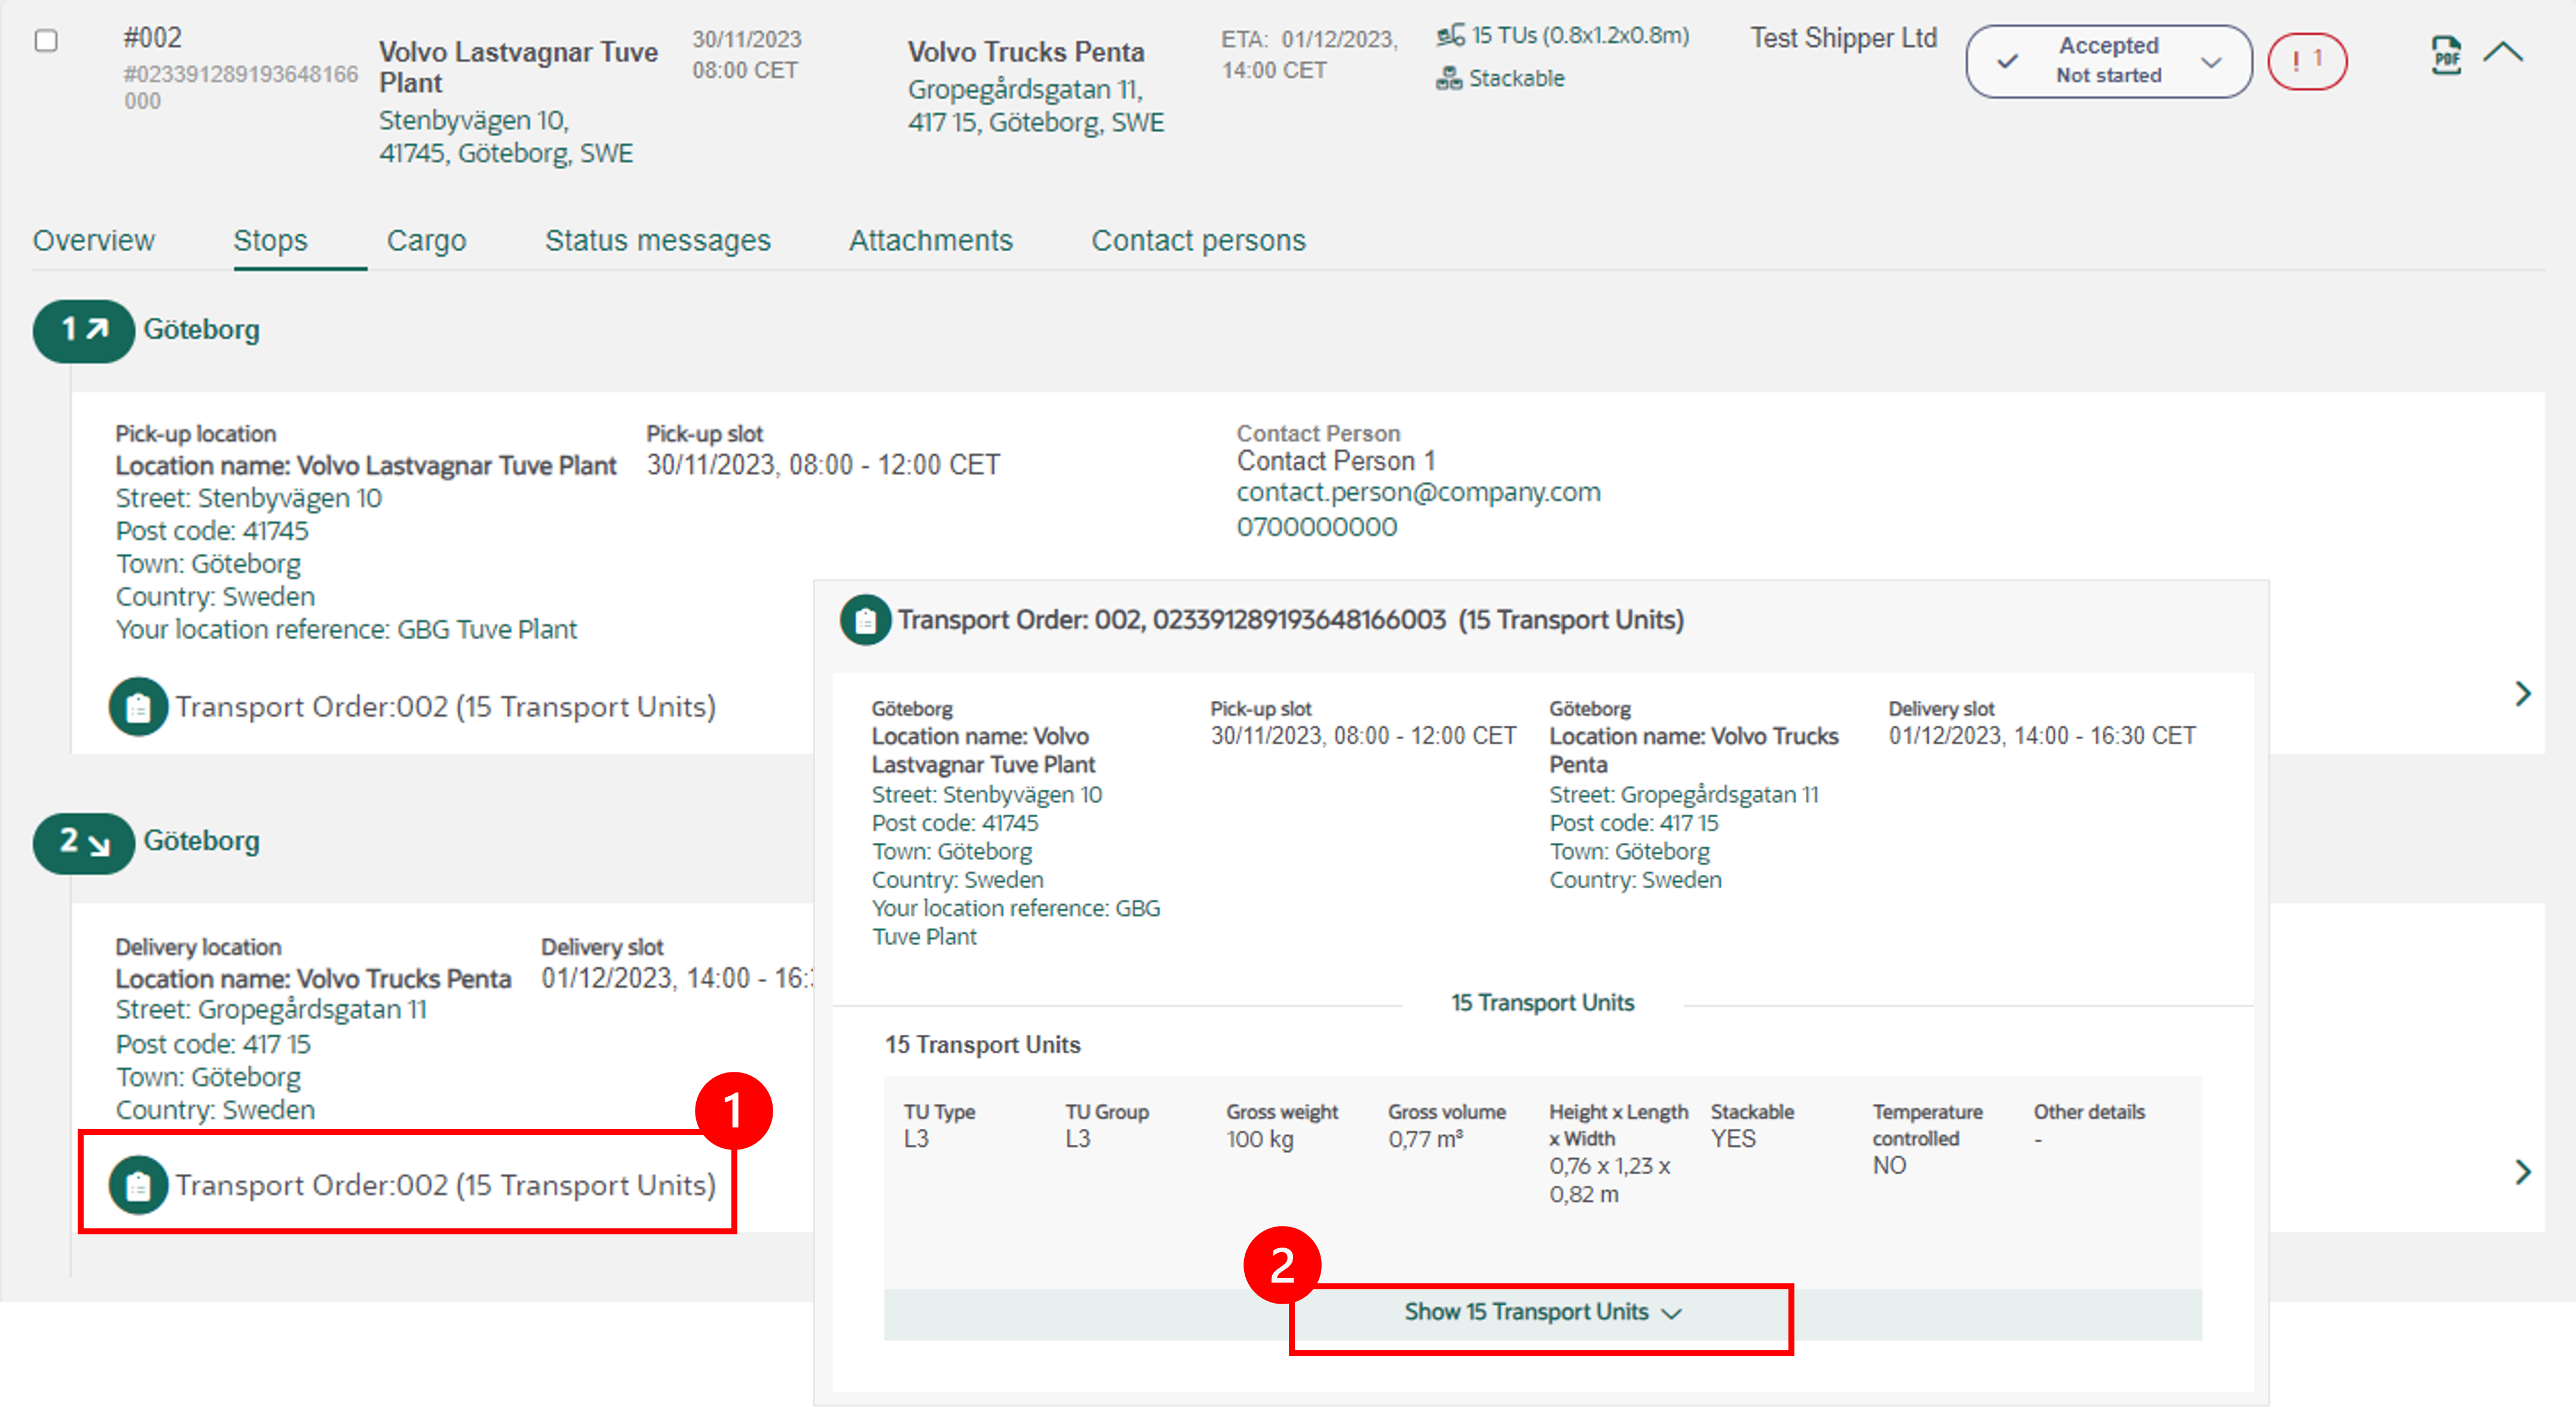Click Your location reference: GBG Tuve Plant in pick-up card
Image resolution: width=2576 pixels, height=1407 pixels.
point(346,630)
